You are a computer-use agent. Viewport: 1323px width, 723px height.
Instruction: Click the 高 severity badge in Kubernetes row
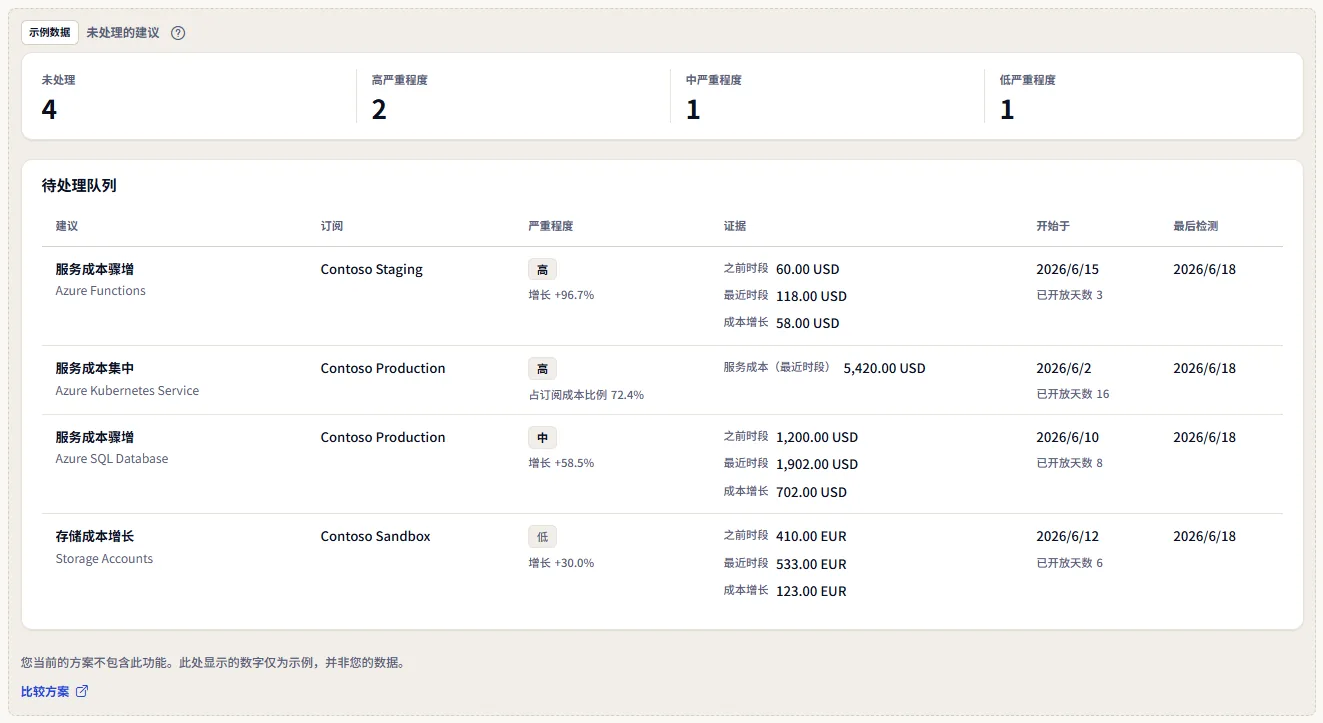[543, 368]
